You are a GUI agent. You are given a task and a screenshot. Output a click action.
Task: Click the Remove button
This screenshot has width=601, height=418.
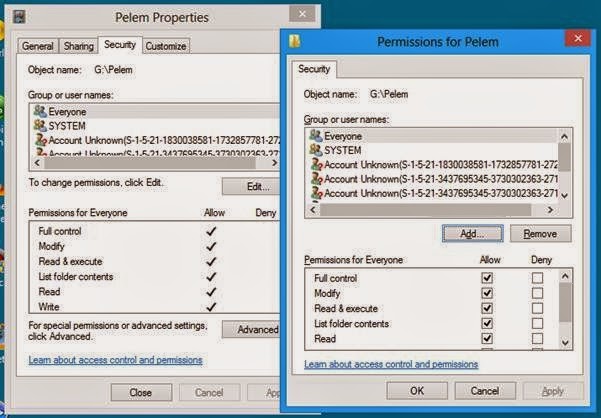[540, 233]
